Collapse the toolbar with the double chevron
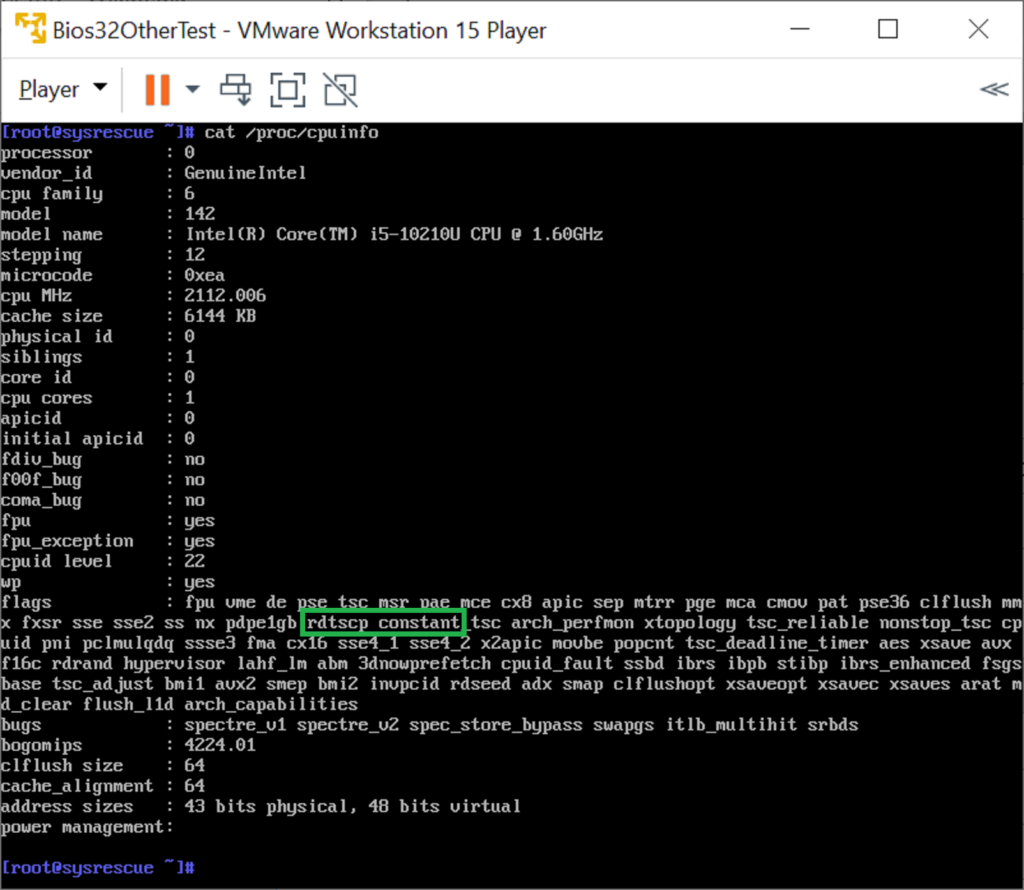Screen dimensions: 1024x890 point(993,89)
